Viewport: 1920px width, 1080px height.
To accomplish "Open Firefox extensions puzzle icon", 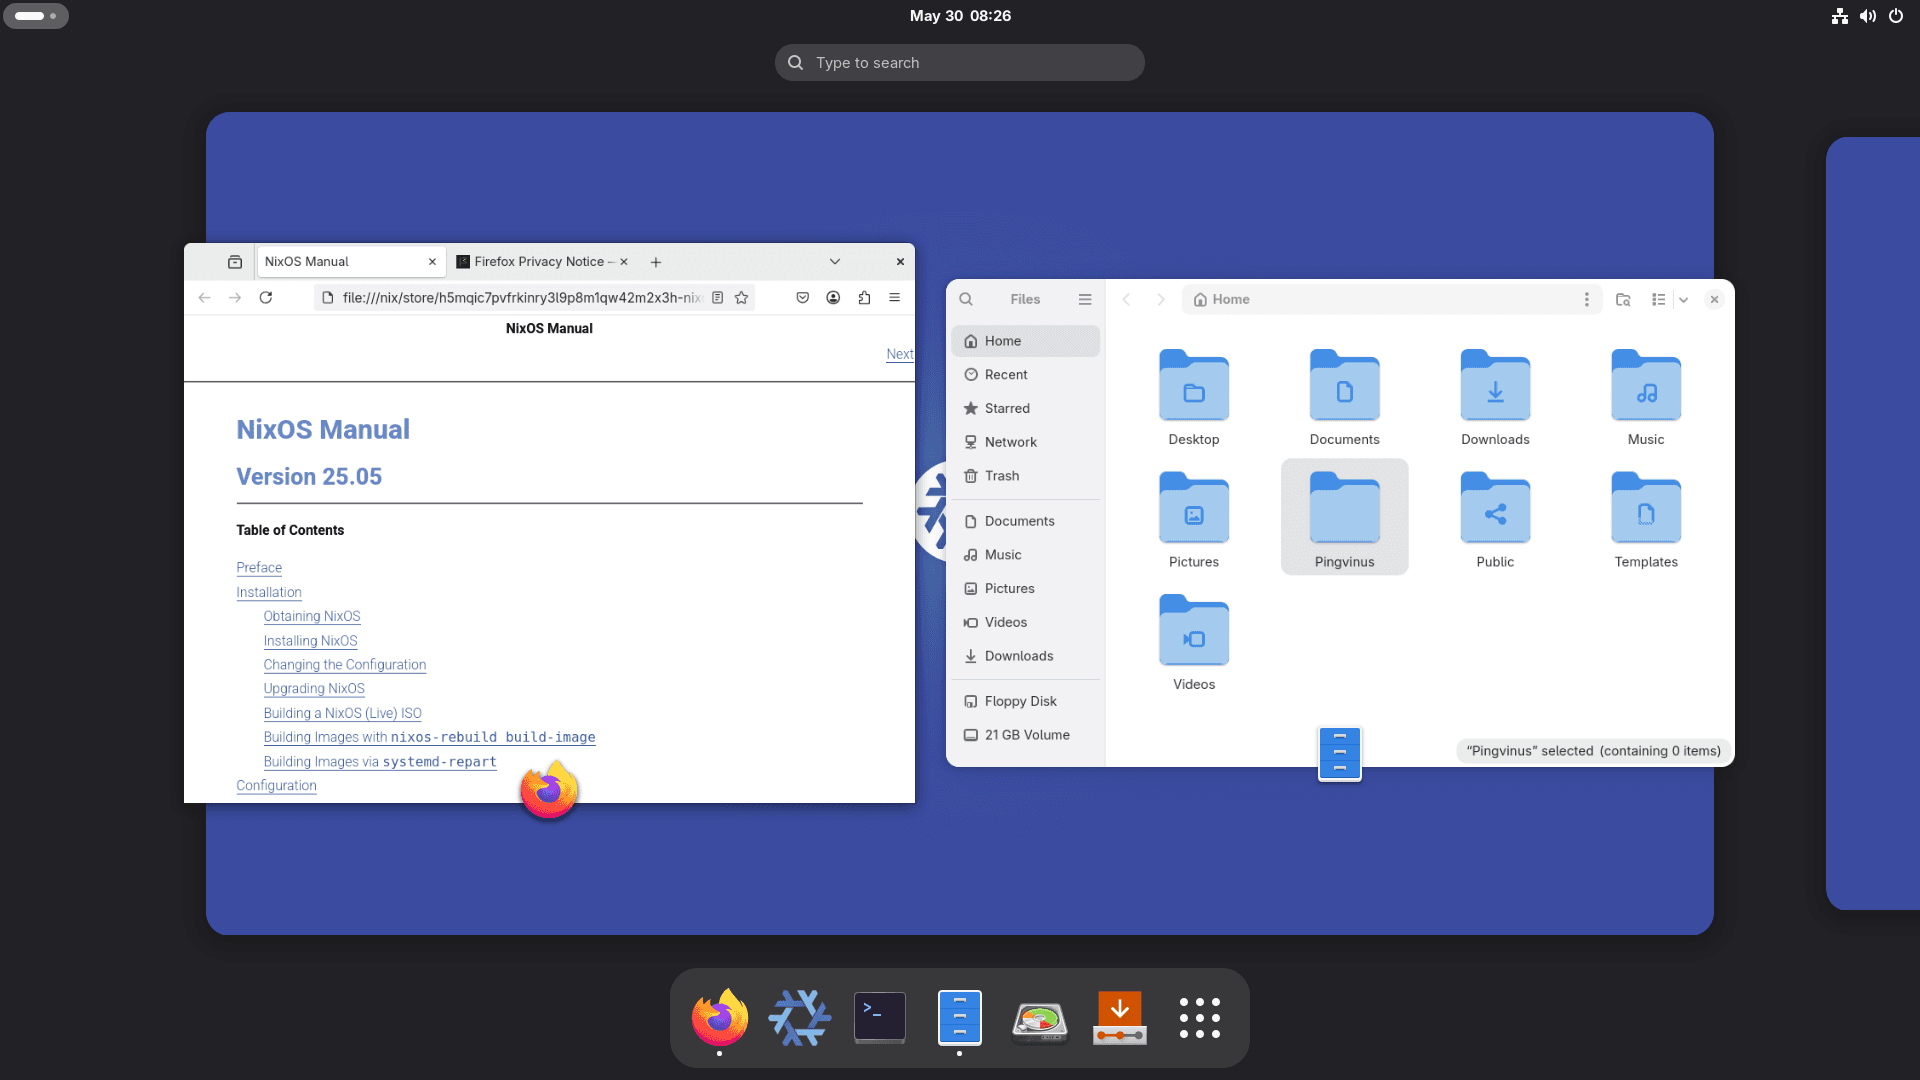I will (x=864, y=297).
